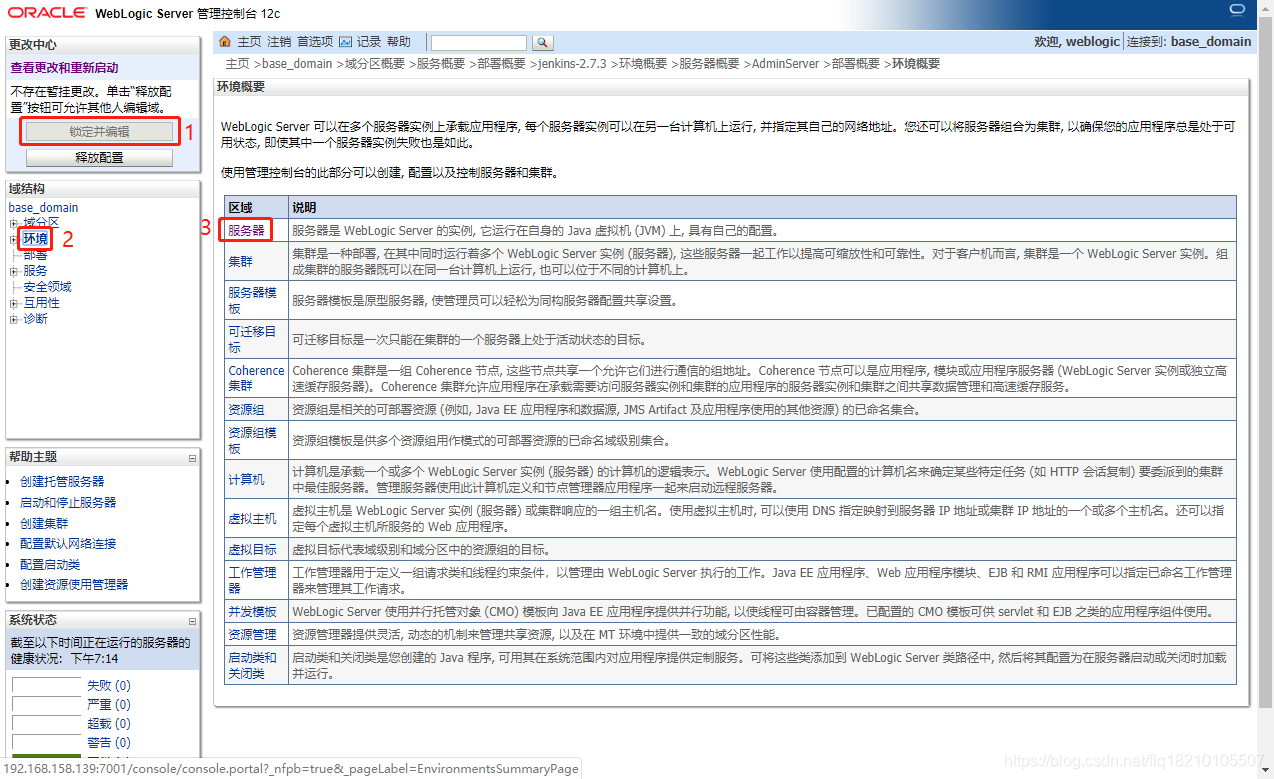Open the 集群 link in the table
Image resolution: width=1274 pixels, height=779 pixels.
(x=240, y=261)
